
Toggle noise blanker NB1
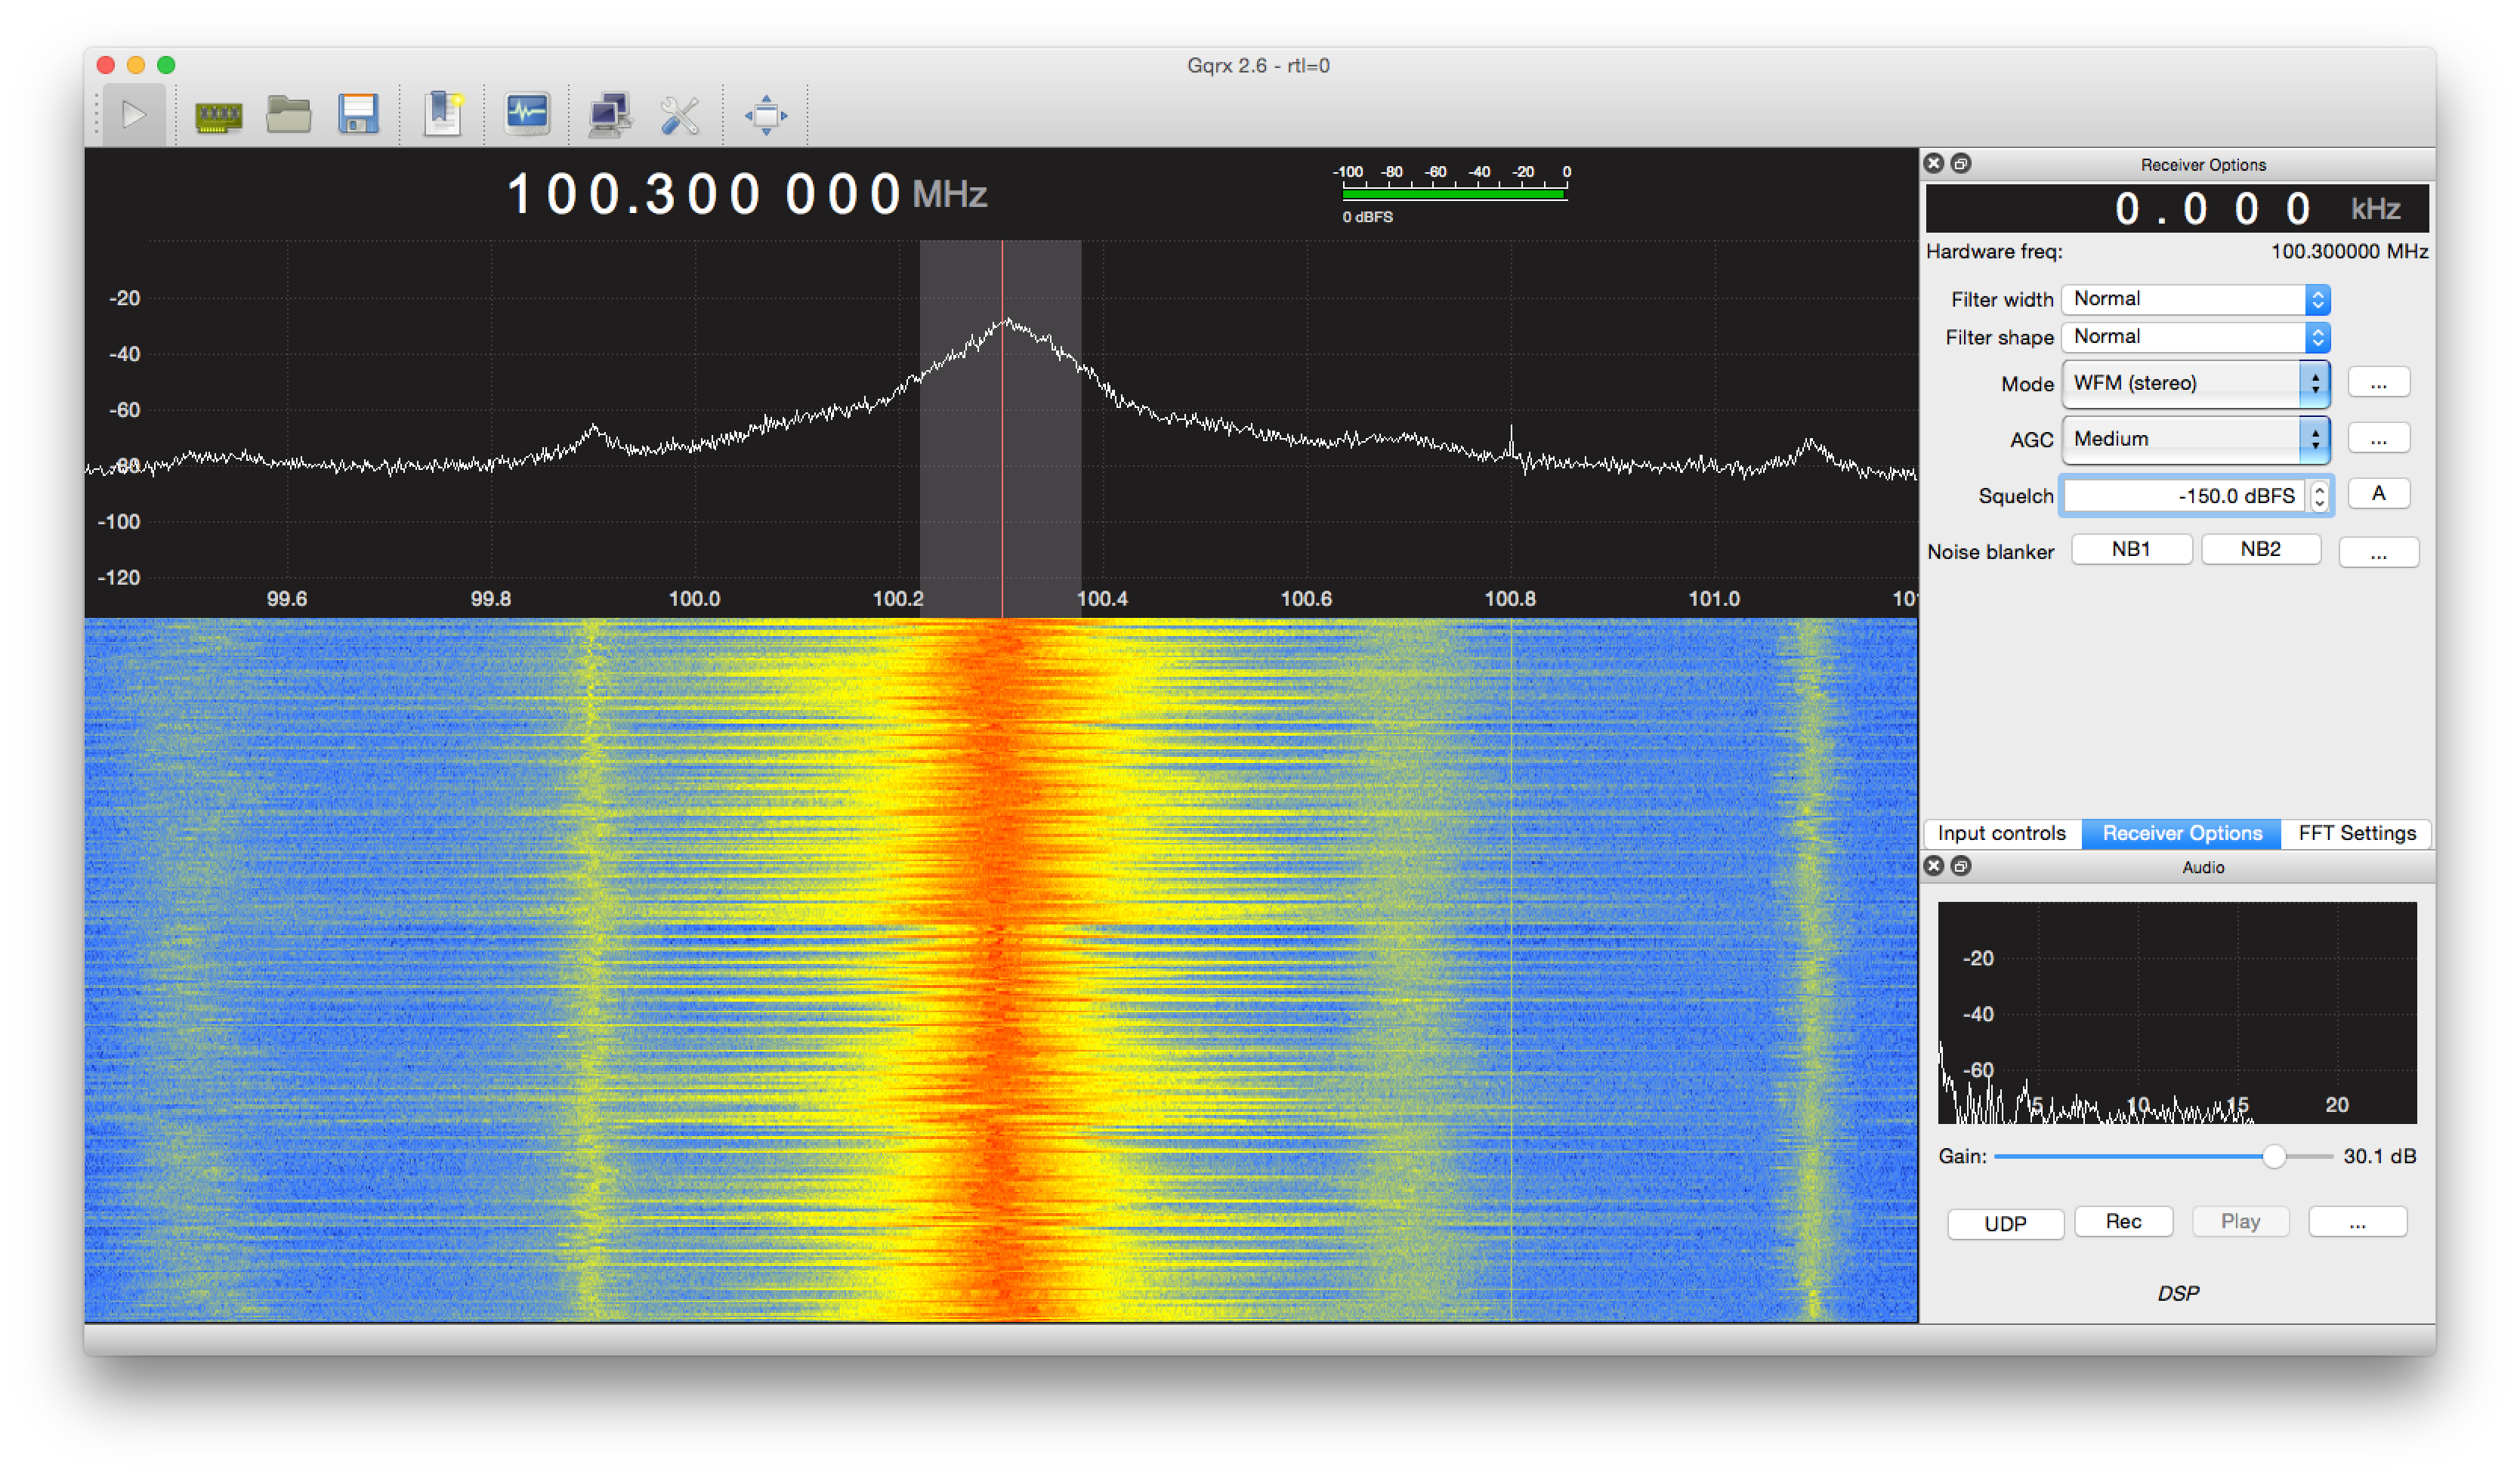click(2132, 550)
